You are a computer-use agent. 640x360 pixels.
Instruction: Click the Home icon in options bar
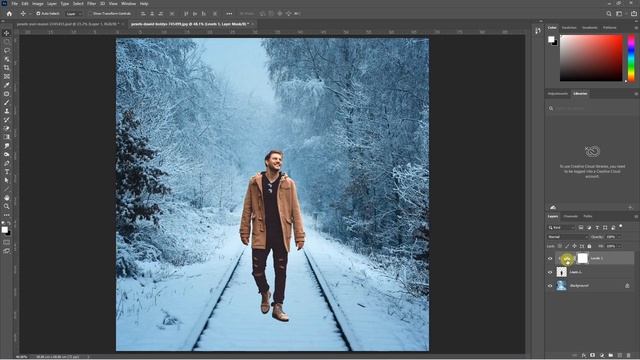click(9, 13)
